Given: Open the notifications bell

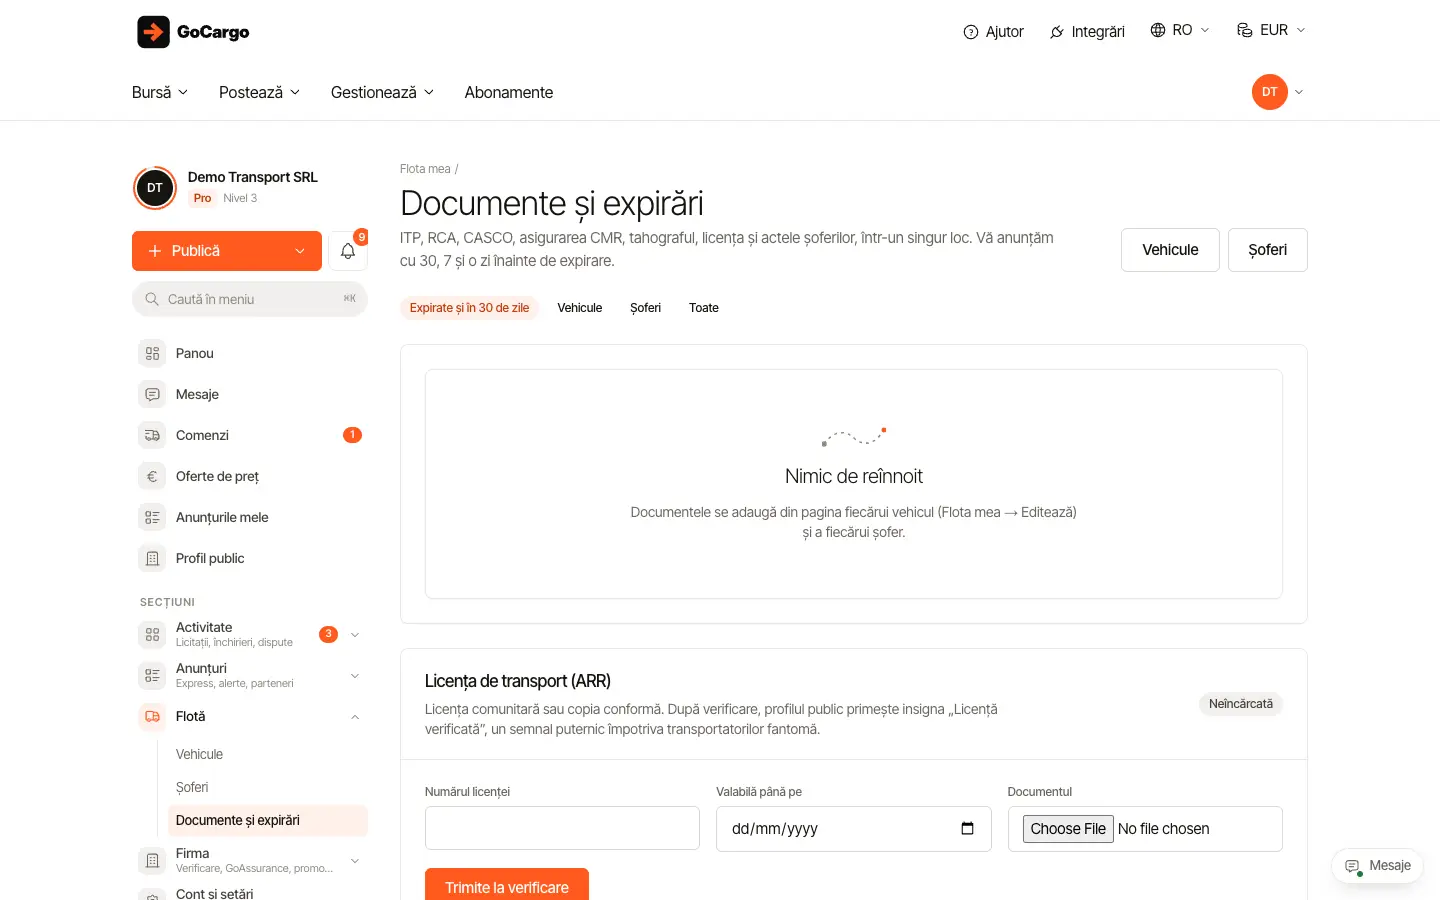Looking at the screenshot, I should (348, 251).
